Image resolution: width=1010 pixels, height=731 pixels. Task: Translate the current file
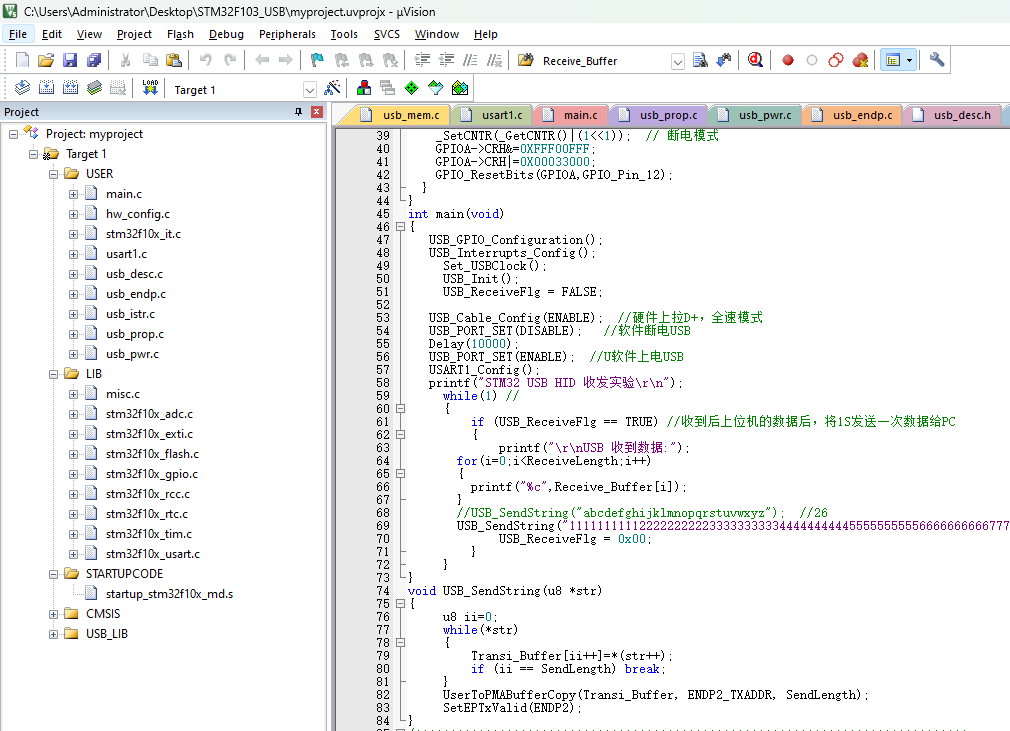click(22, 88)
